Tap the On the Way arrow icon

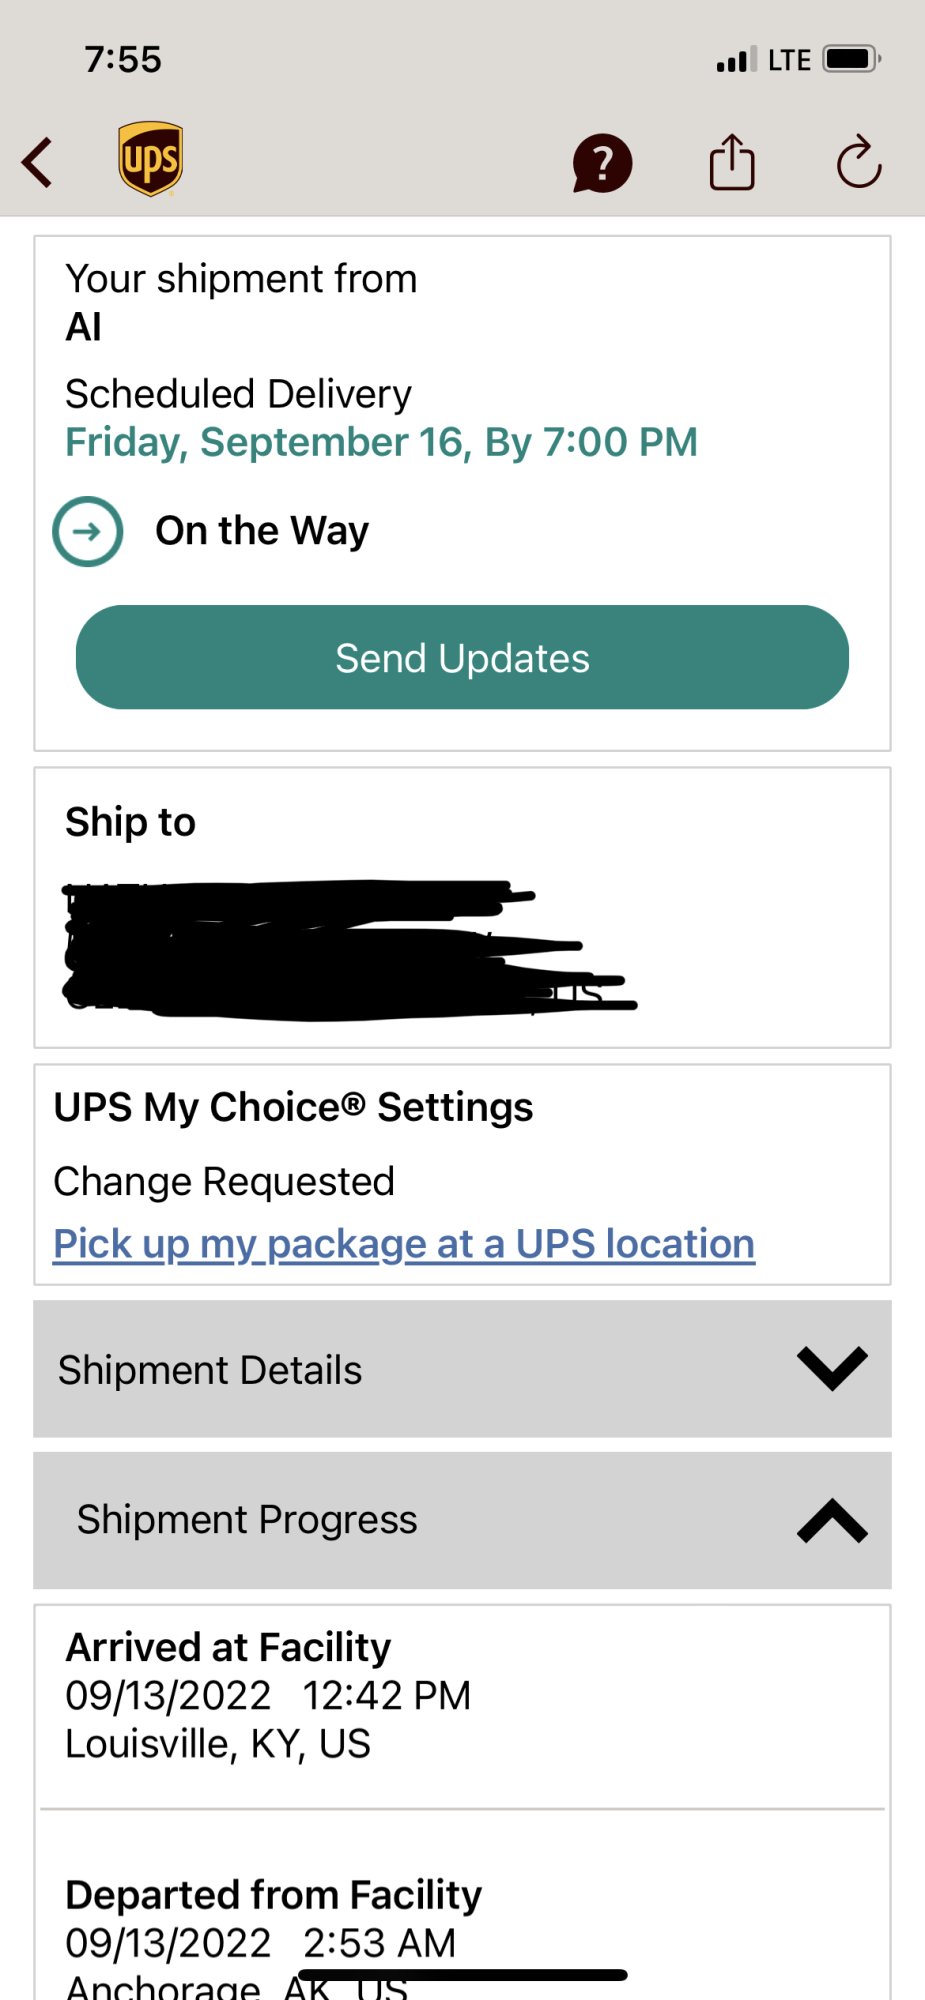88,531
